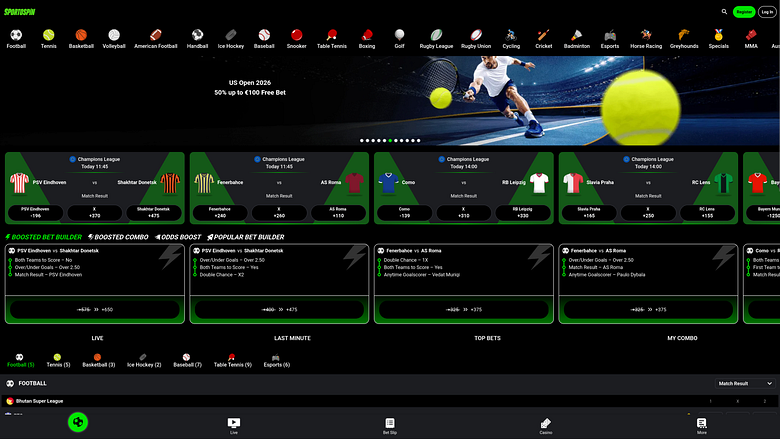
Task: Open Table Tennis in top sports bar
Action: click(x=332, y=39)
